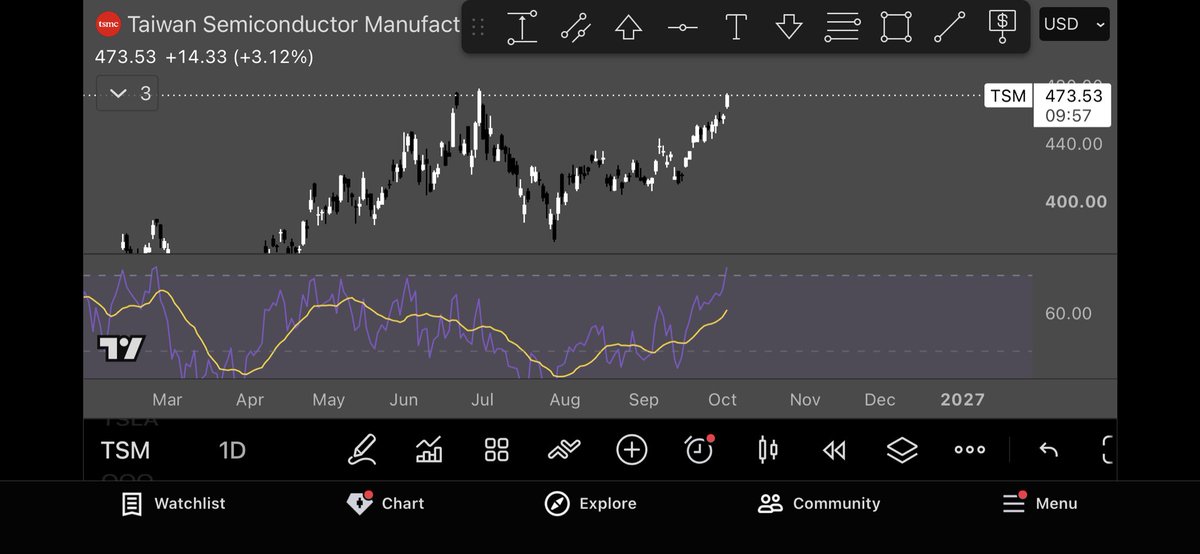Image resolution: width=1200 pixels, height=554 pixels.
Task: Switch to the Watchlist tab
Action: [x=174, y=503]
